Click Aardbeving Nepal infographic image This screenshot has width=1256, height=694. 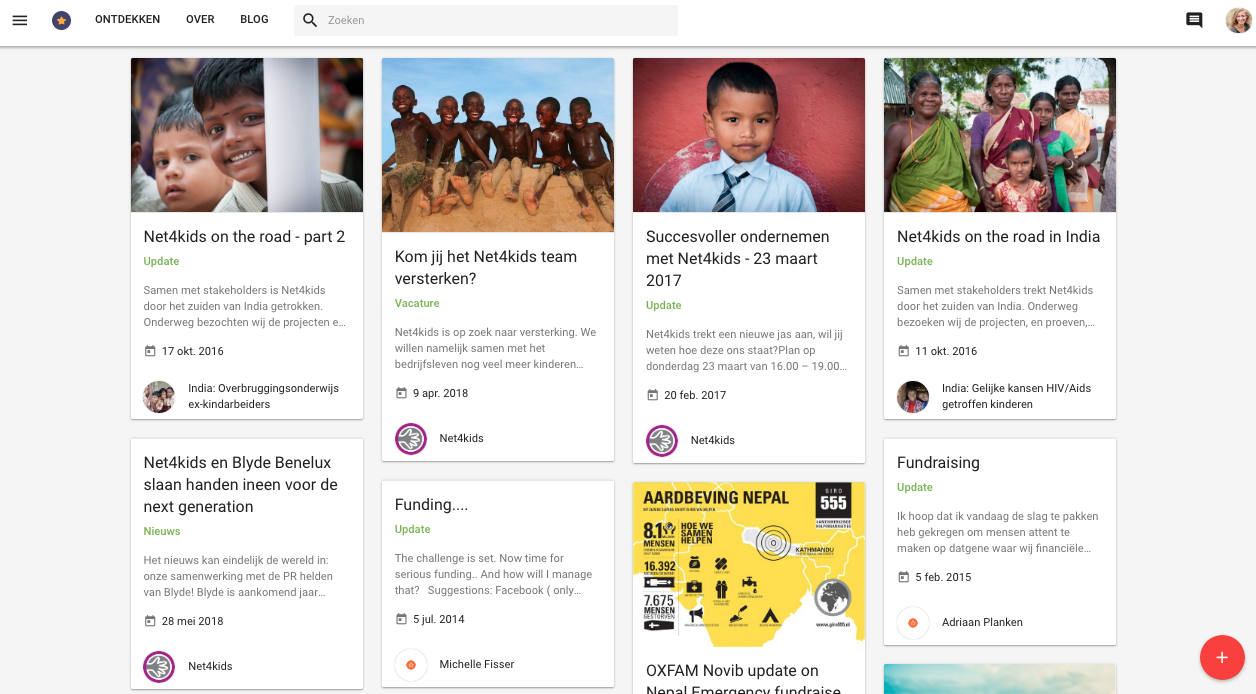pyautogui.click(x=749, y=564)
